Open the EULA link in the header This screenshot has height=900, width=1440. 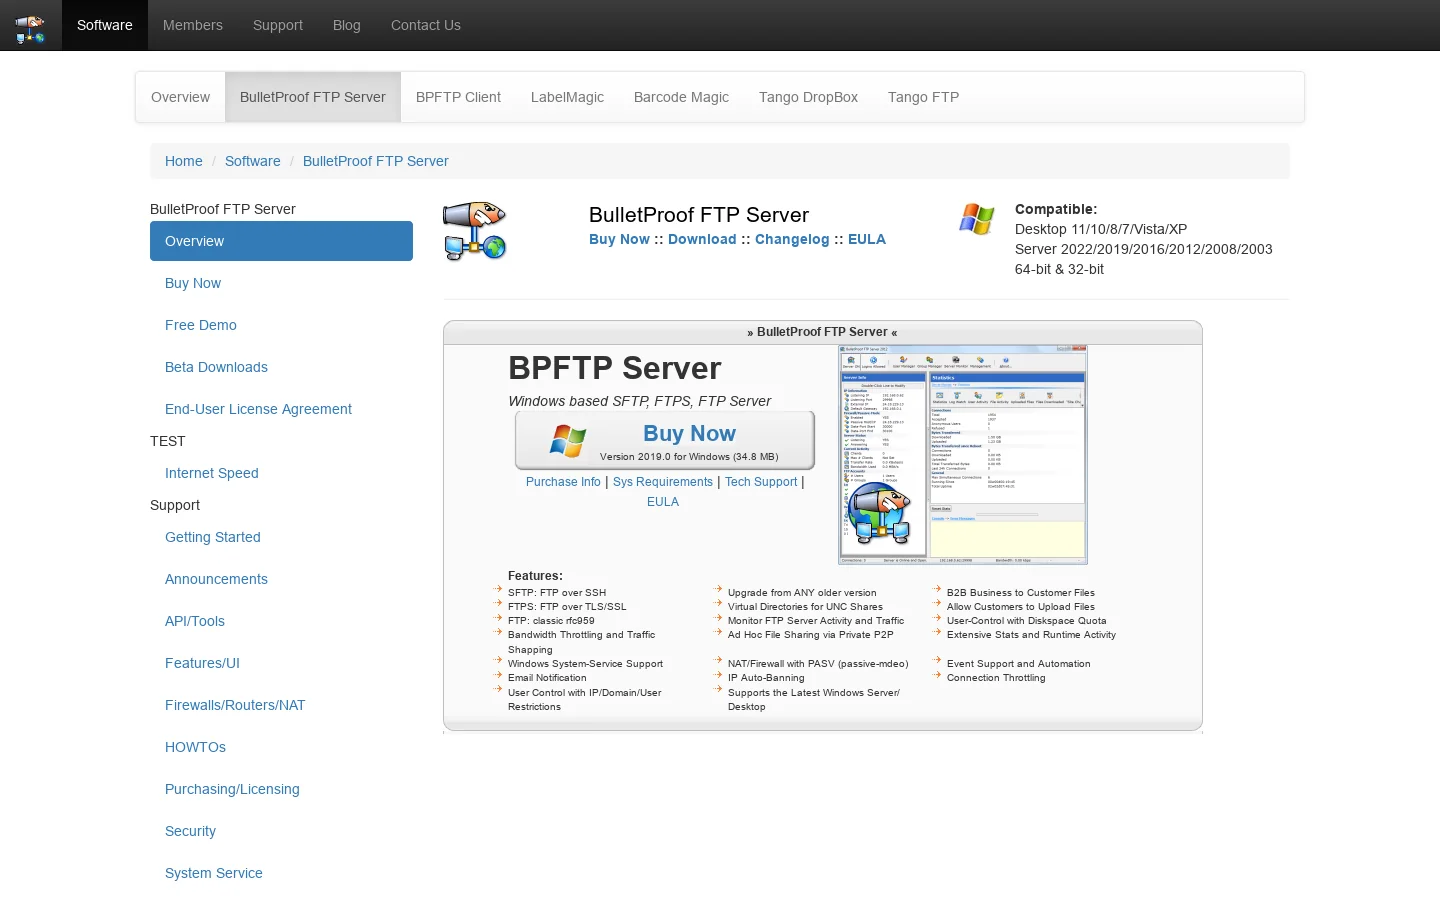tap(867, 239)
